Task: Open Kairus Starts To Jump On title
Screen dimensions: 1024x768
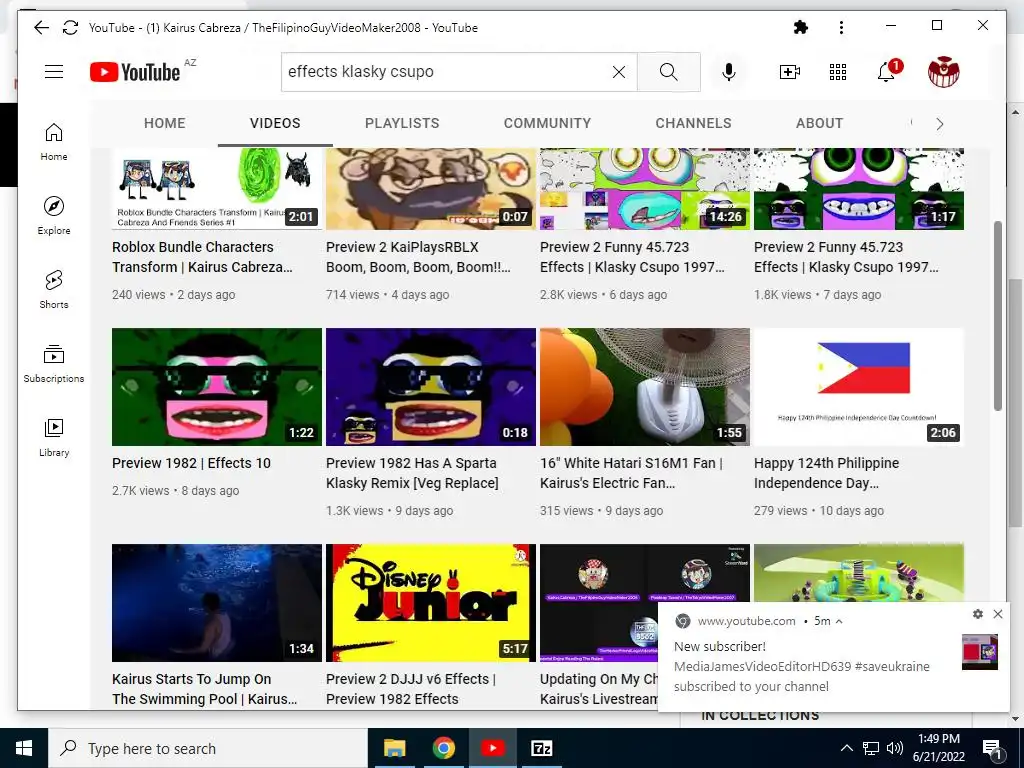Action: coord(204,689)
